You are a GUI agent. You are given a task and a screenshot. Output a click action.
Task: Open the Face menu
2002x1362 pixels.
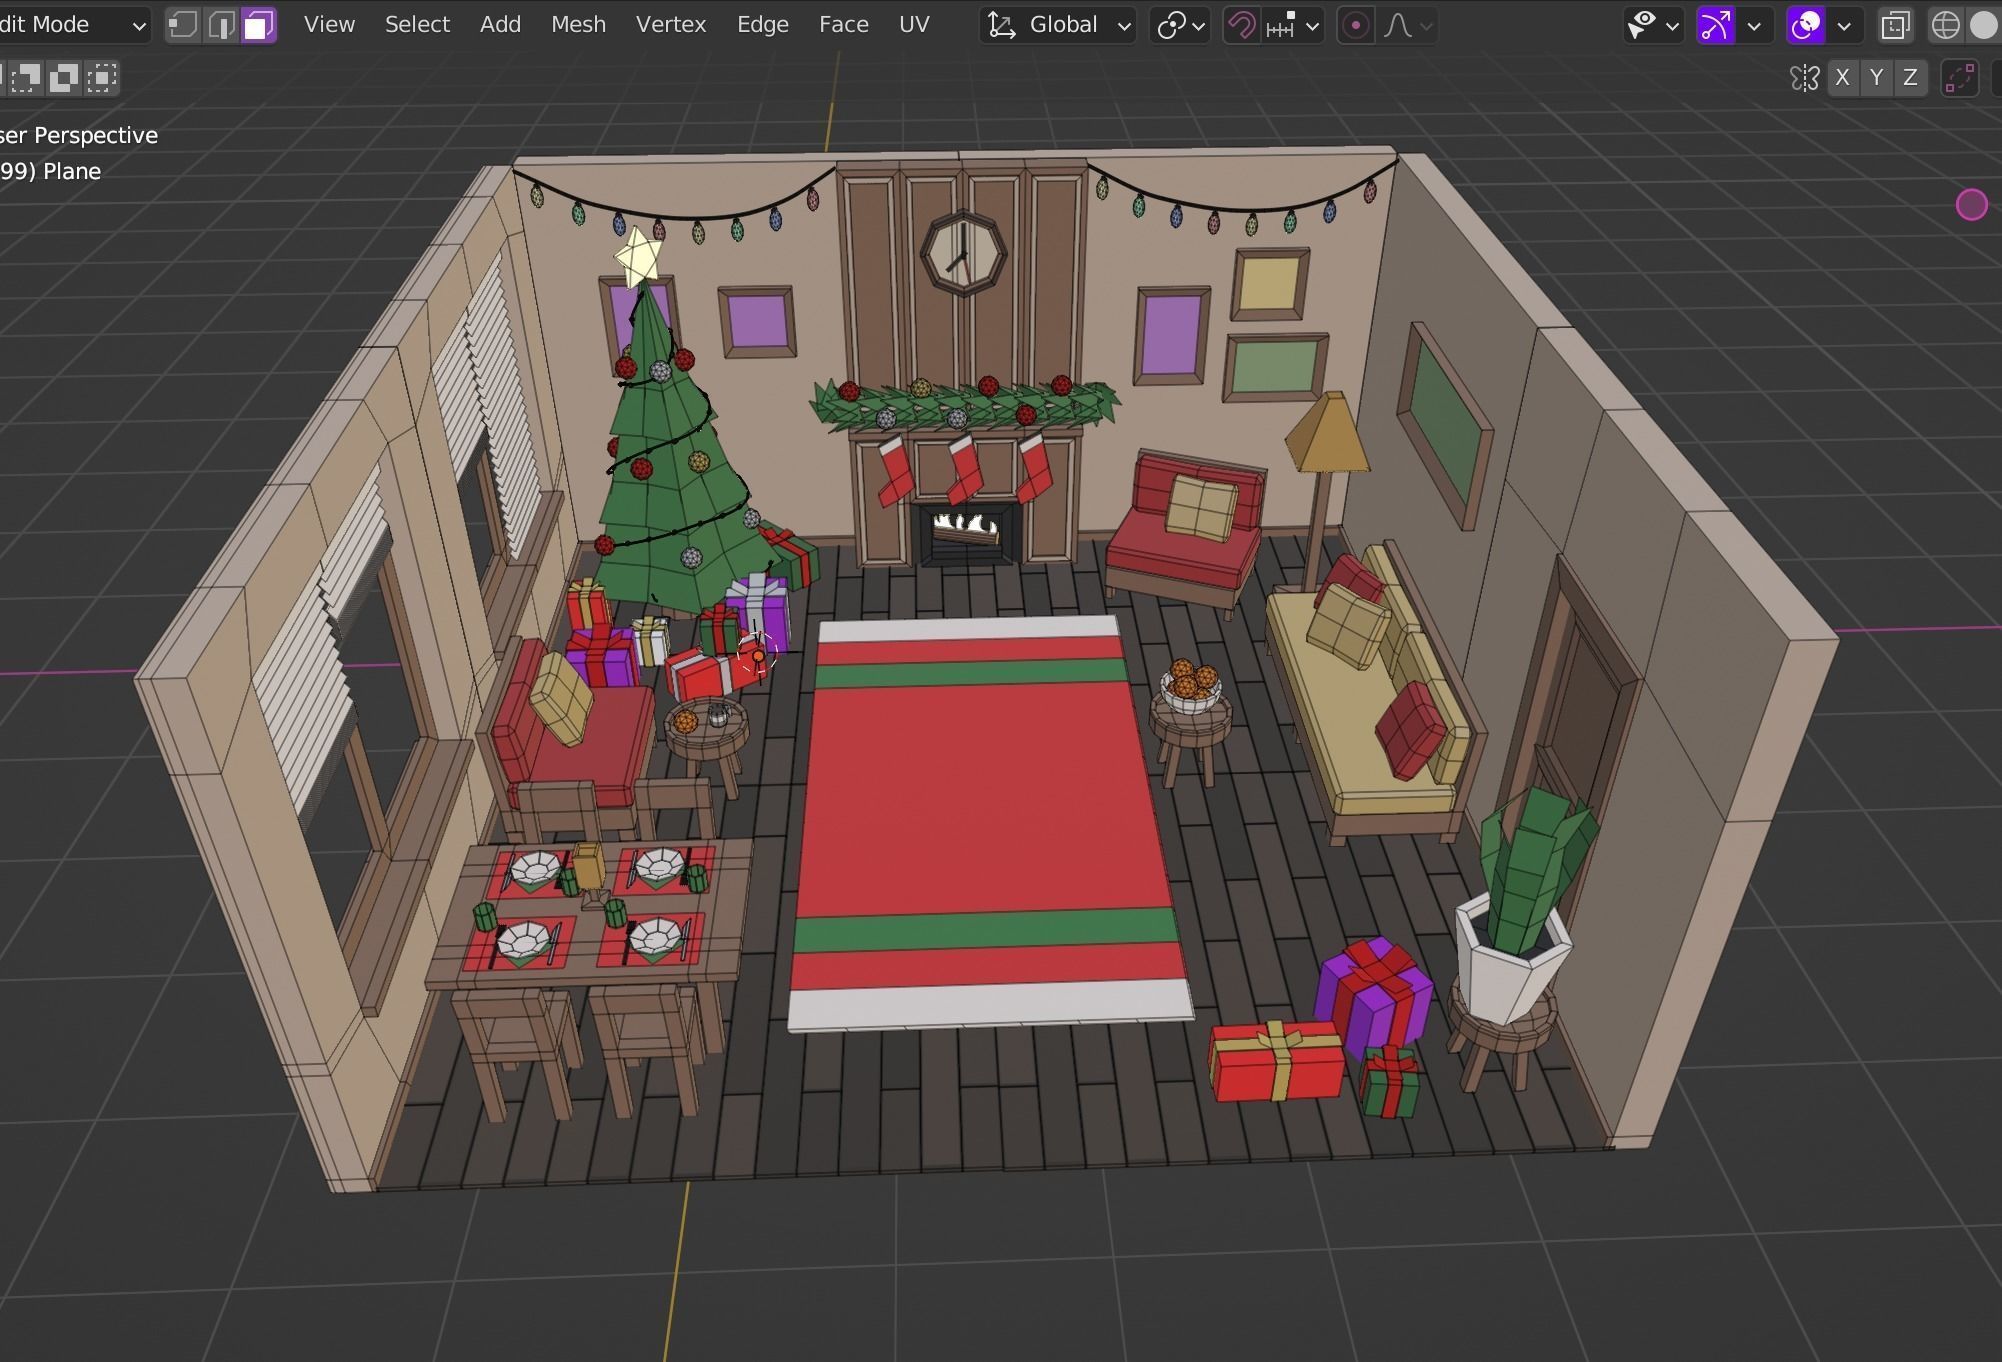[x=843, y=25]
